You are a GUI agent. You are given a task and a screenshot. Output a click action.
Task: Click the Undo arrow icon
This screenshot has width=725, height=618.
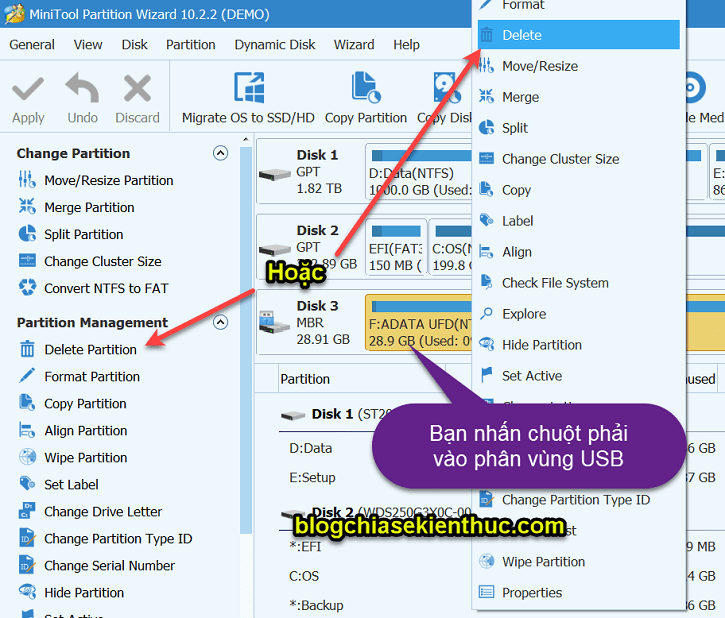[x=82, y=88]
